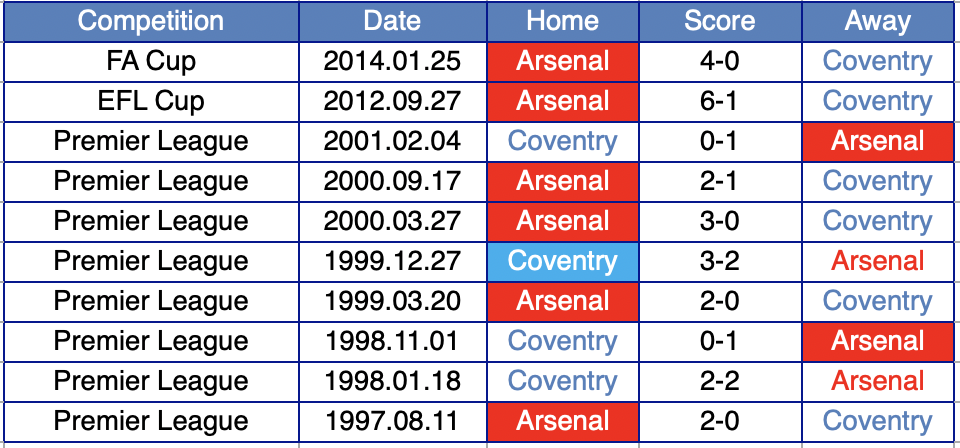The image size is (960, 448).
Task: Click the Home column header
Action: (x=563, y=21)
